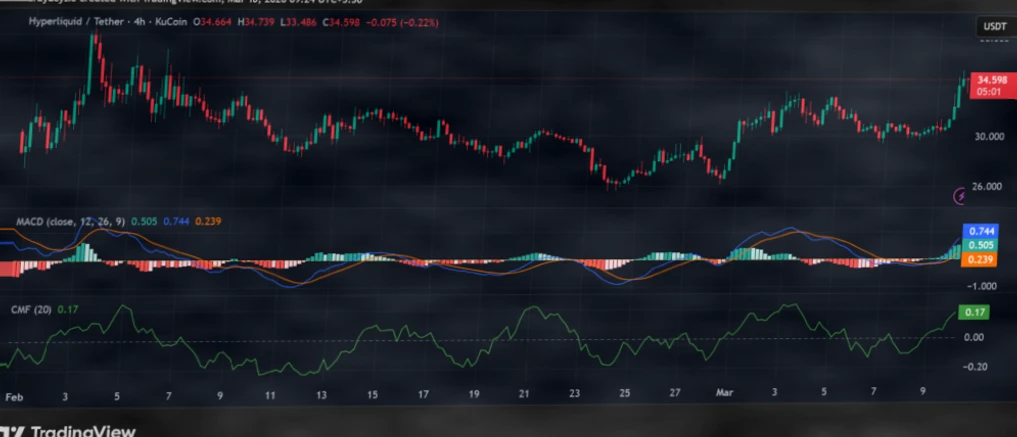1017x437 pixels.
Task: Click the Feb label on time axis
Action: coord(14,397)
